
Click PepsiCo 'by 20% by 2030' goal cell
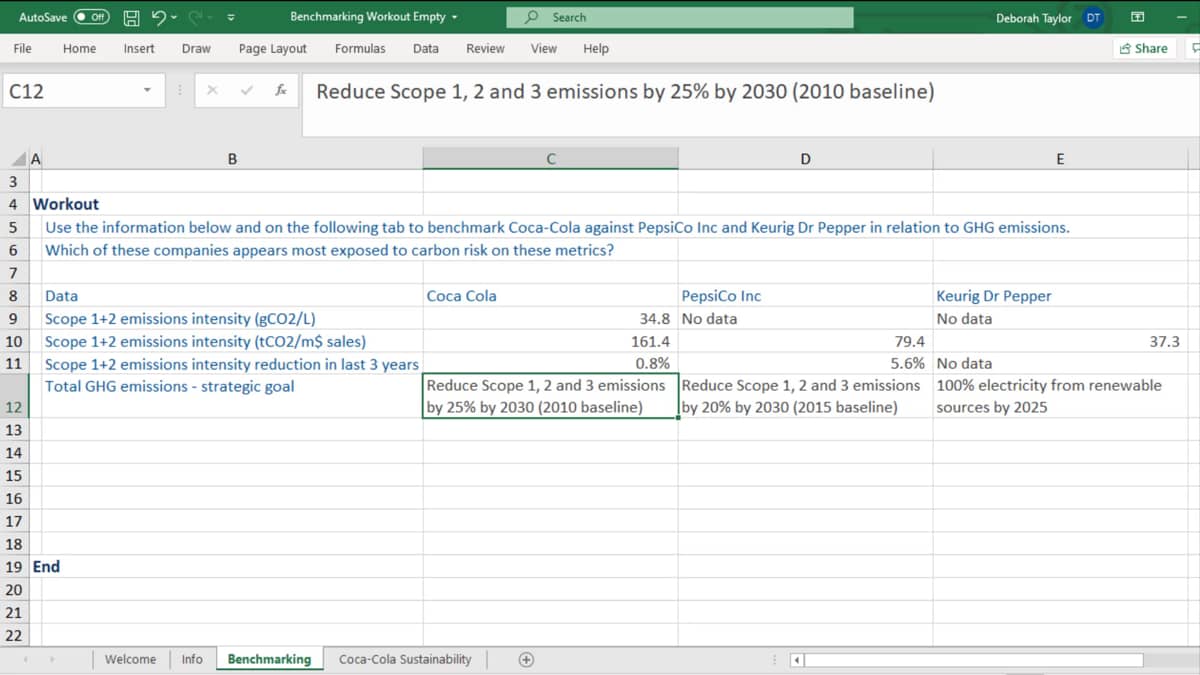(805, 396)
